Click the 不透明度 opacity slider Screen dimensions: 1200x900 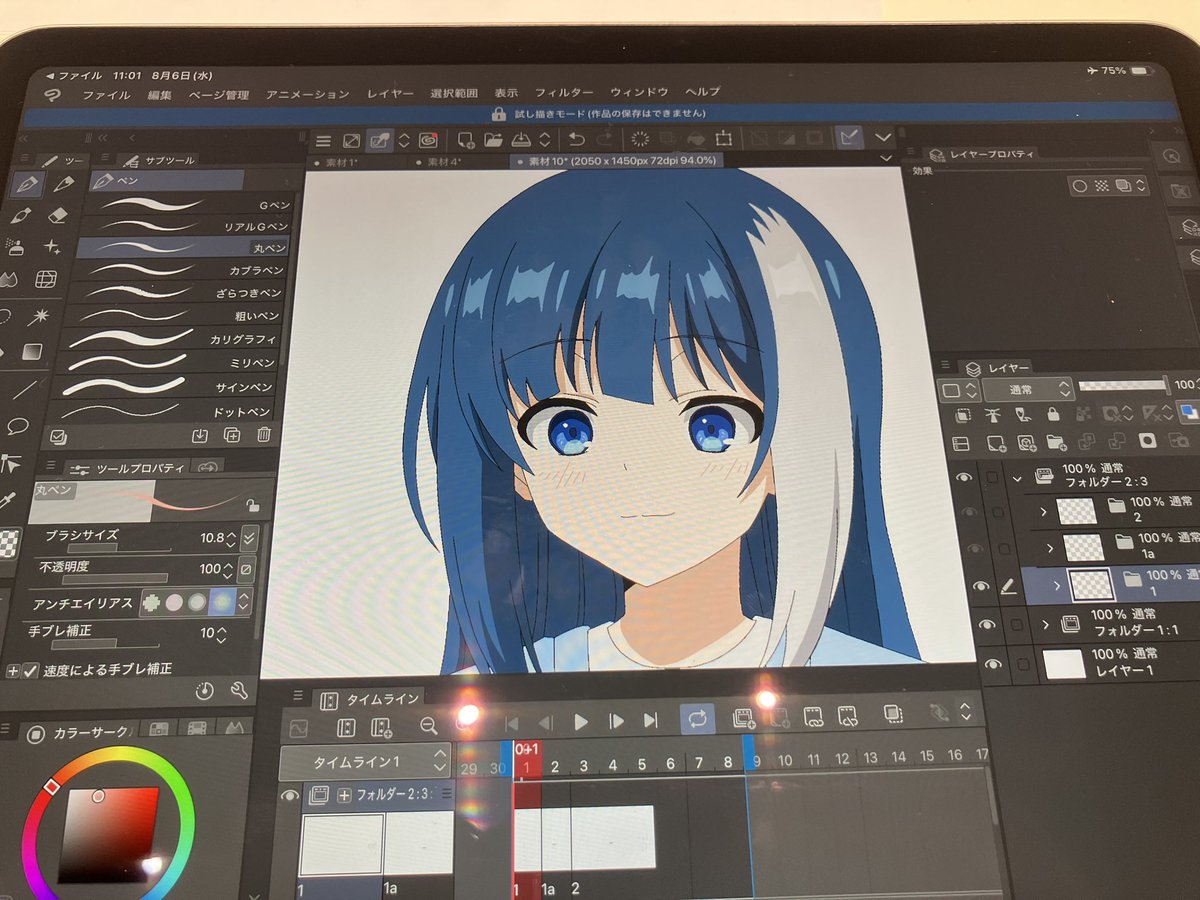(114, 579)
